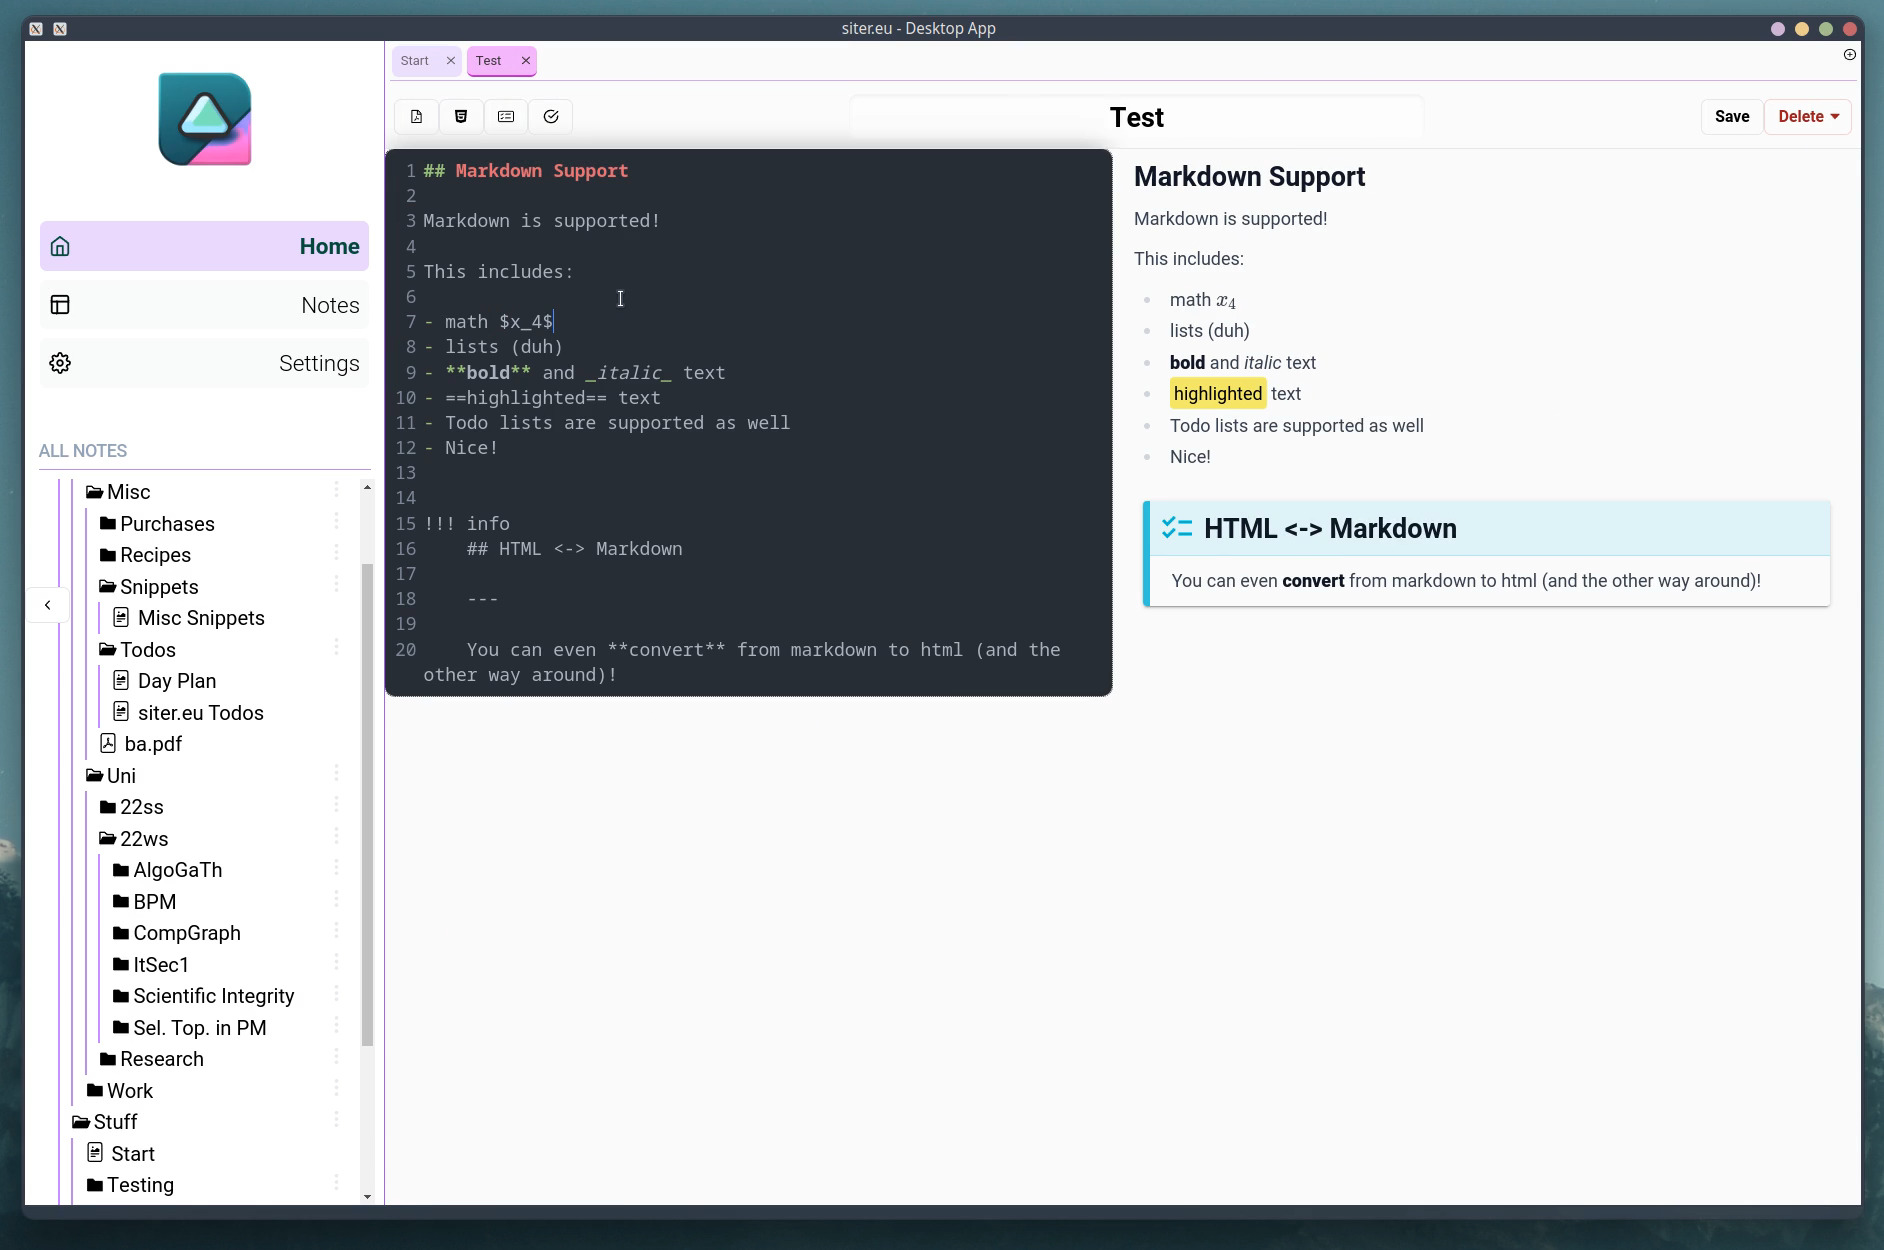Screen dimensions: 1884x1250
Task: Export the note as PDF
Action: tap(417, 116)
